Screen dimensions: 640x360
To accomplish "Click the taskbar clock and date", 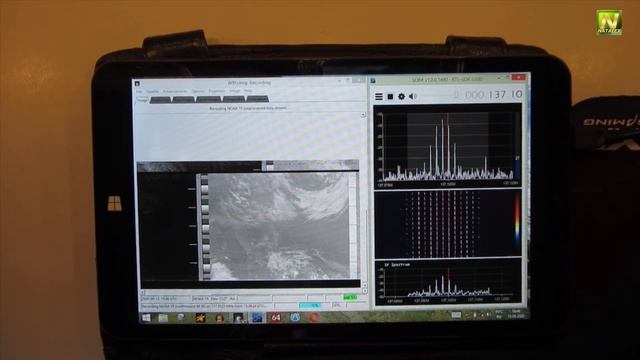I will coord(516,314).
